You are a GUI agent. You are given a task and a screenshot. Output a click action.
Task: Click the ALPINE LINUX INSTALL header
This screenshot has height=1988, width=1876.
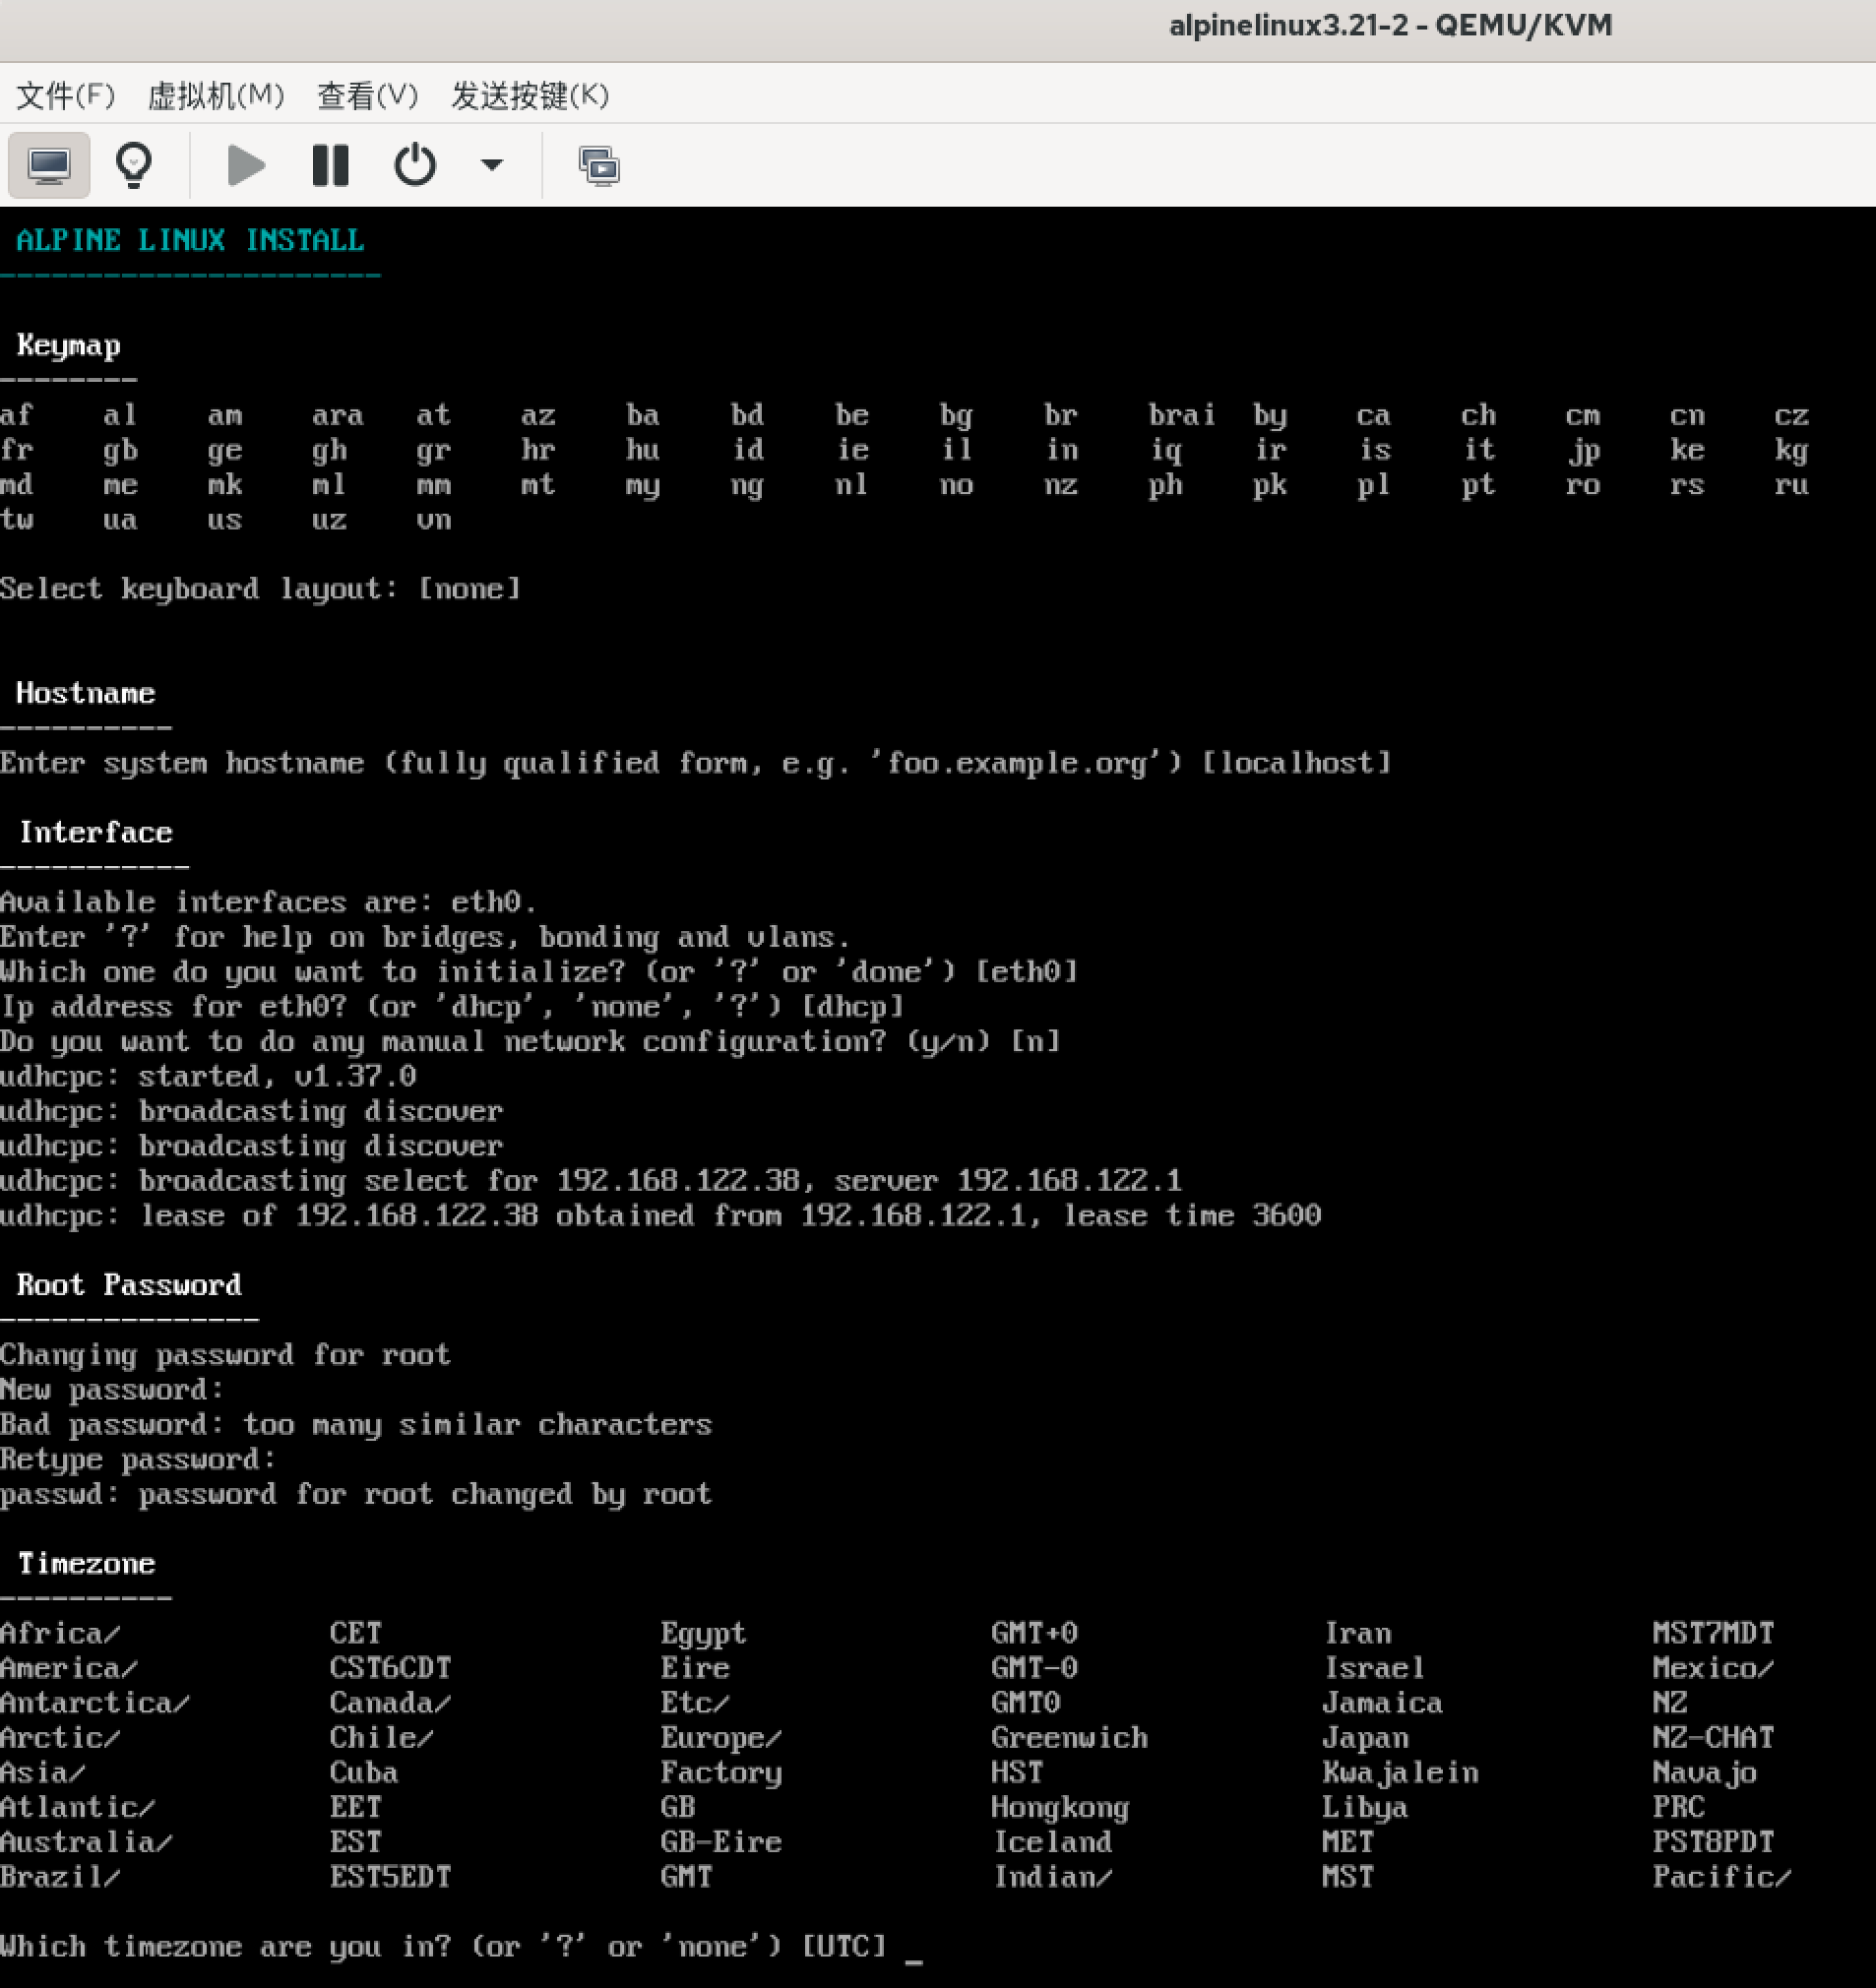coord(190,240)
